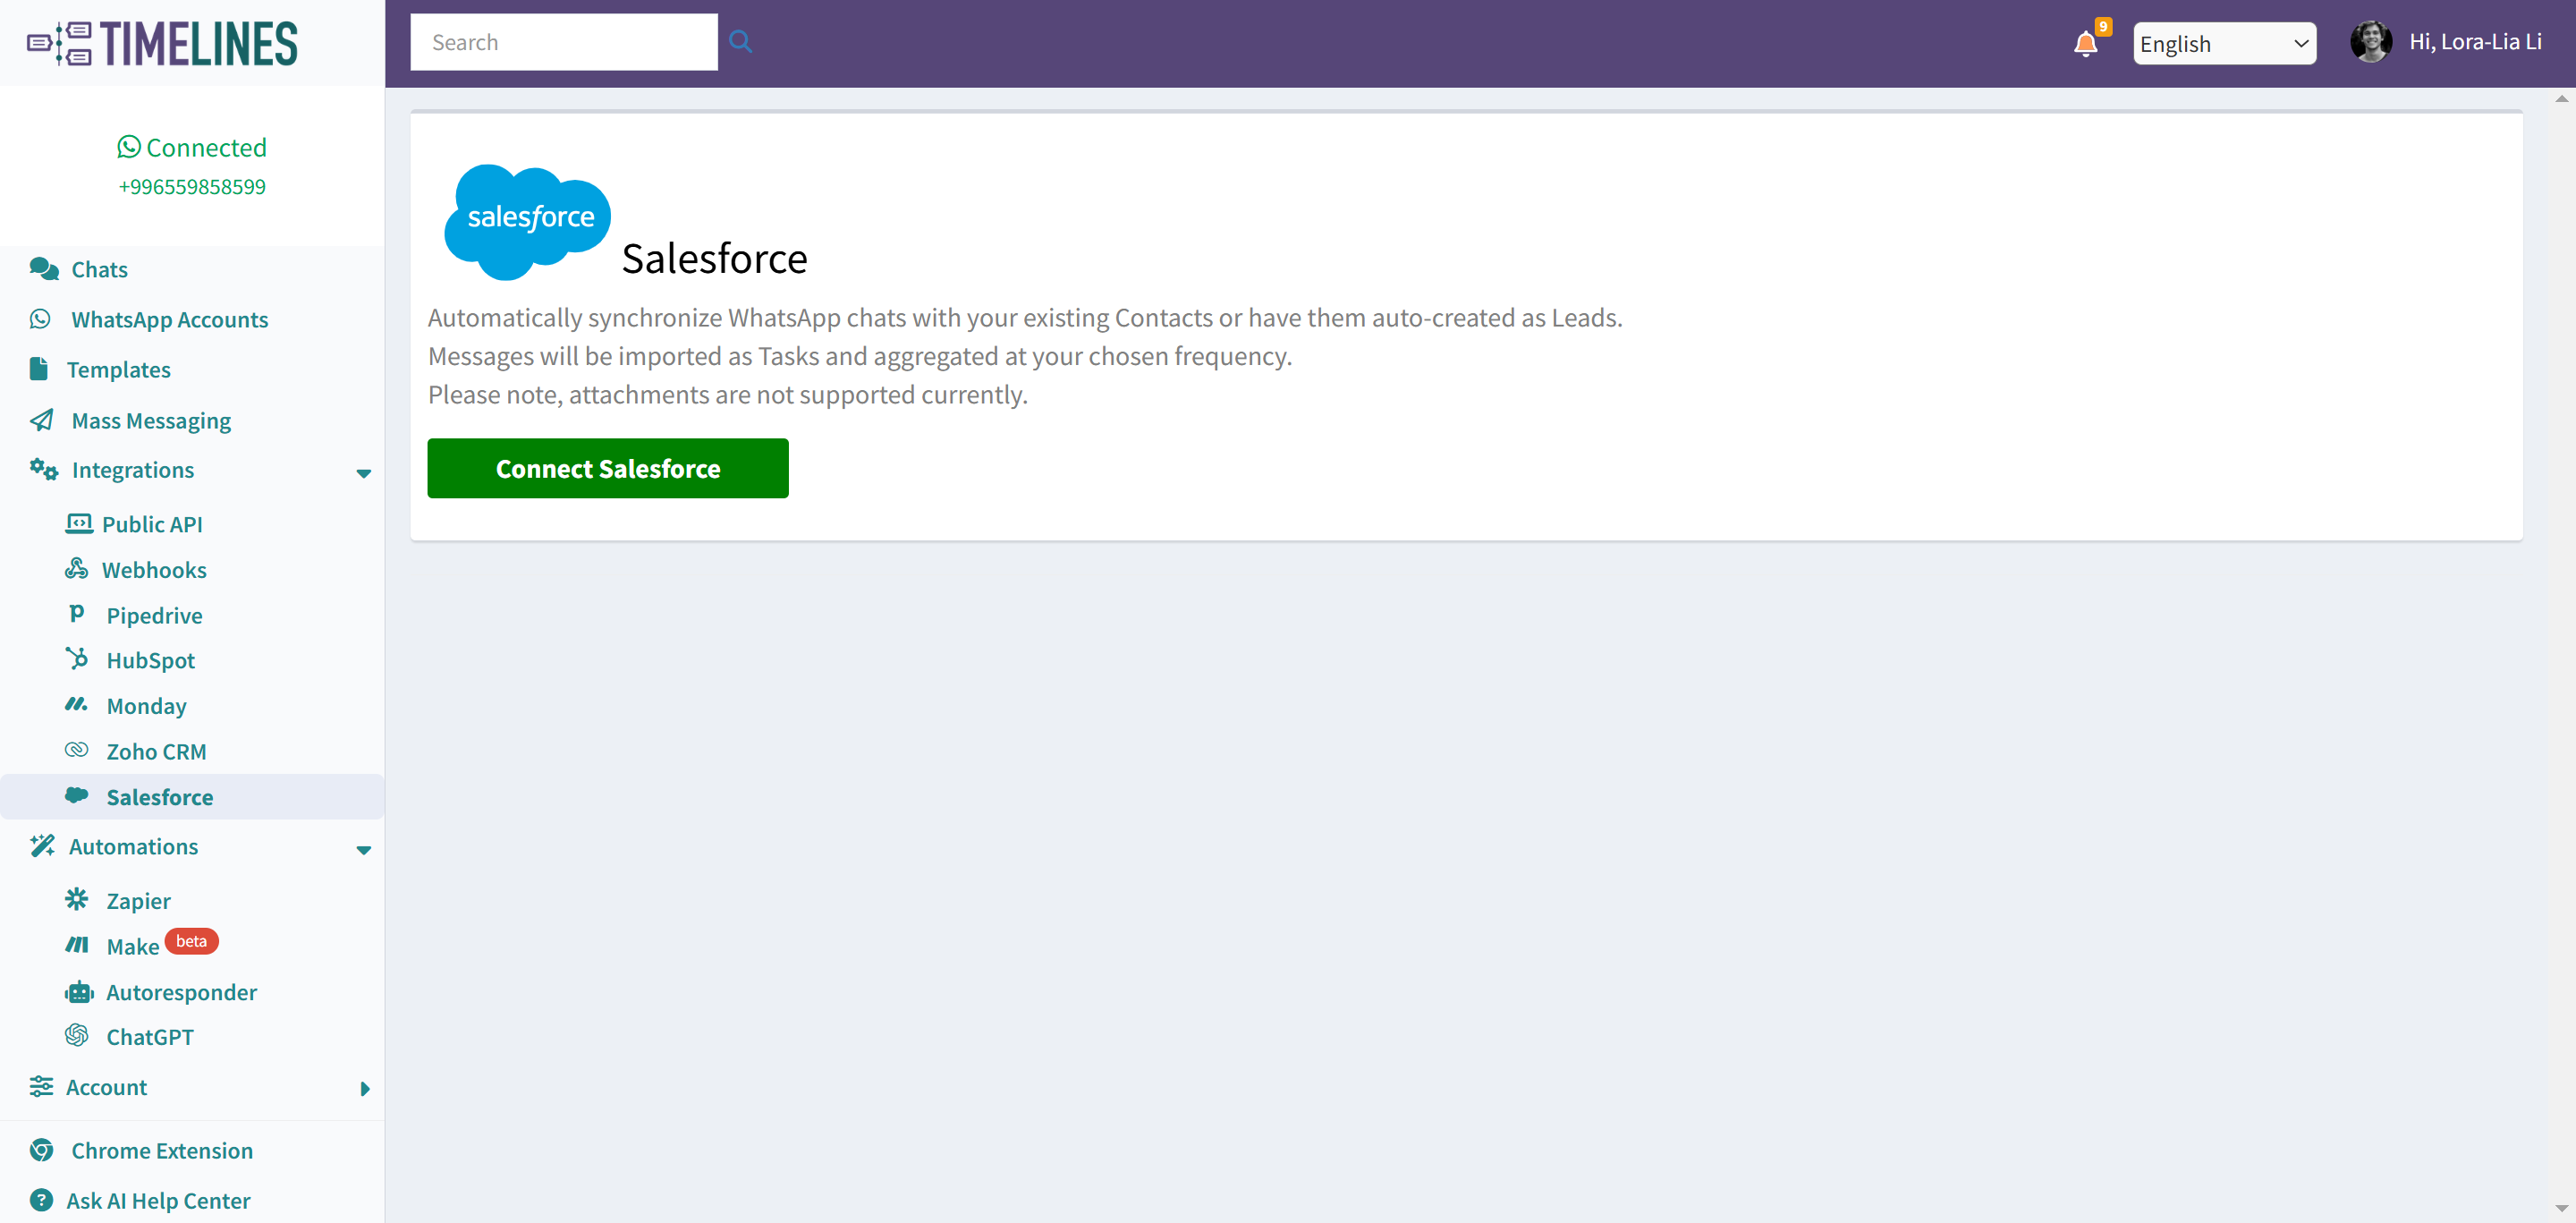The height and width of the screenshot is (1223, 2576).
Task: Click the +996559858599 phone number
Action: coord(192,187)
